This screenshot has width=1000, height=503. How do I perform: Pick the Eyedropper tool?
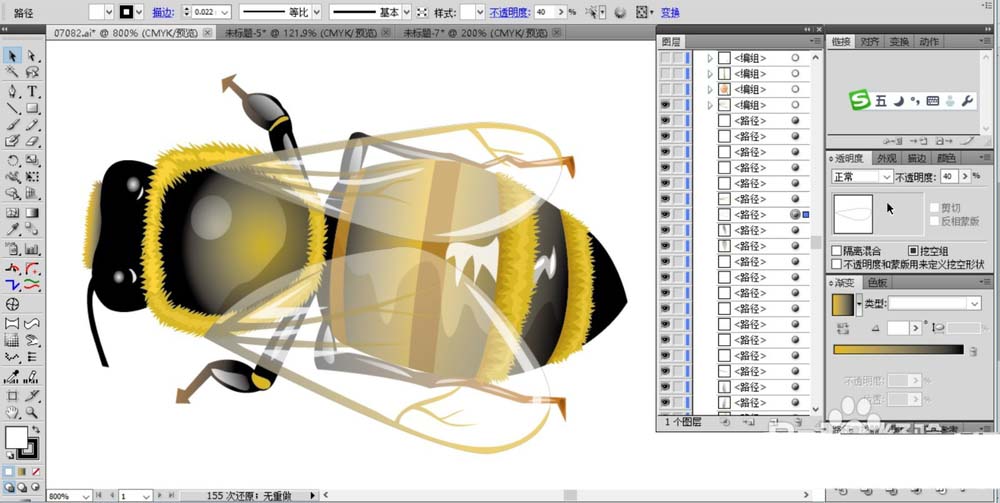pos(12,231)
